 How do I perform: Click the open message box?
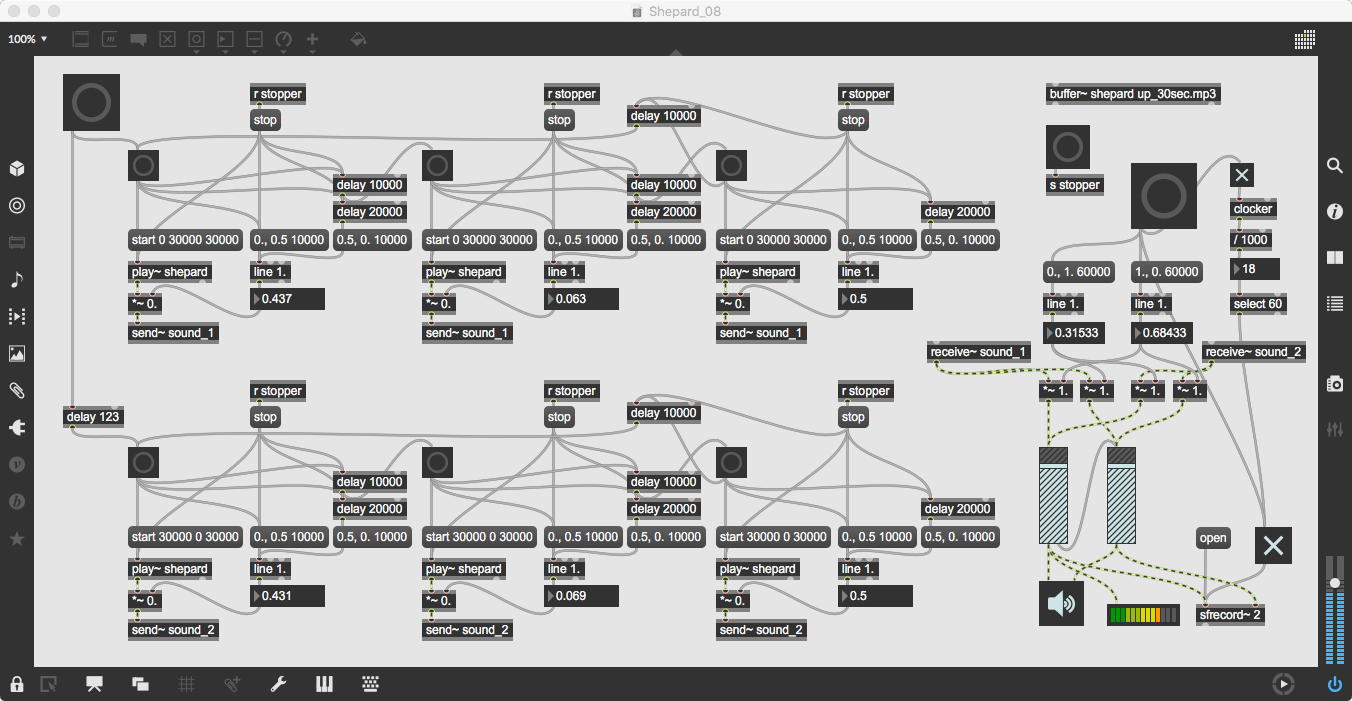pyautogui.click(x=1213, y=538)
